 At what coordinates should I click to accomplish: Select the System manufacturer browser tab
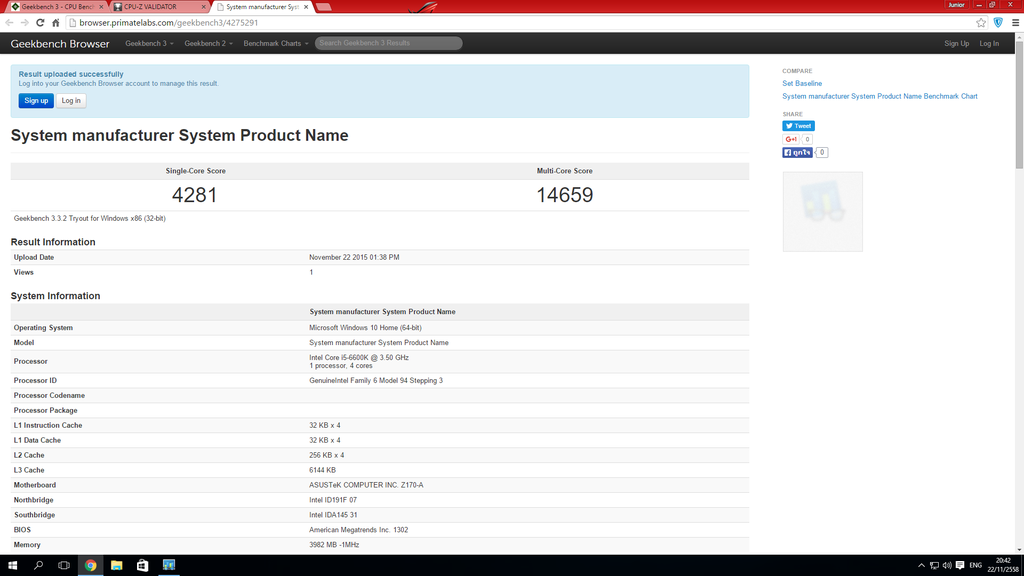(262, 7)
